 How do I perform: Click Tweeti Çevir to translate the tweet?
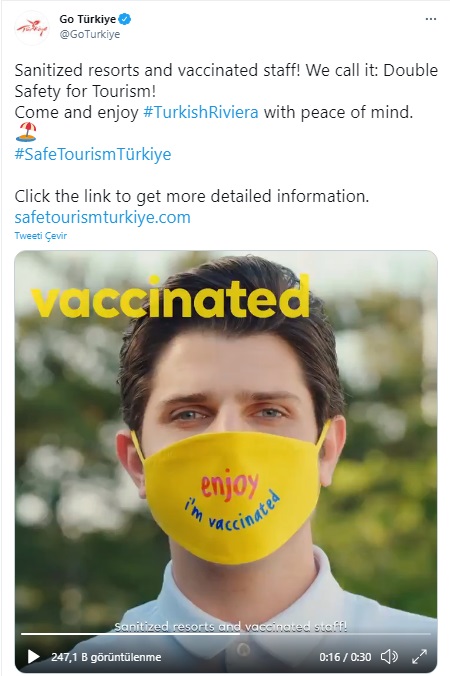[41, 236]
